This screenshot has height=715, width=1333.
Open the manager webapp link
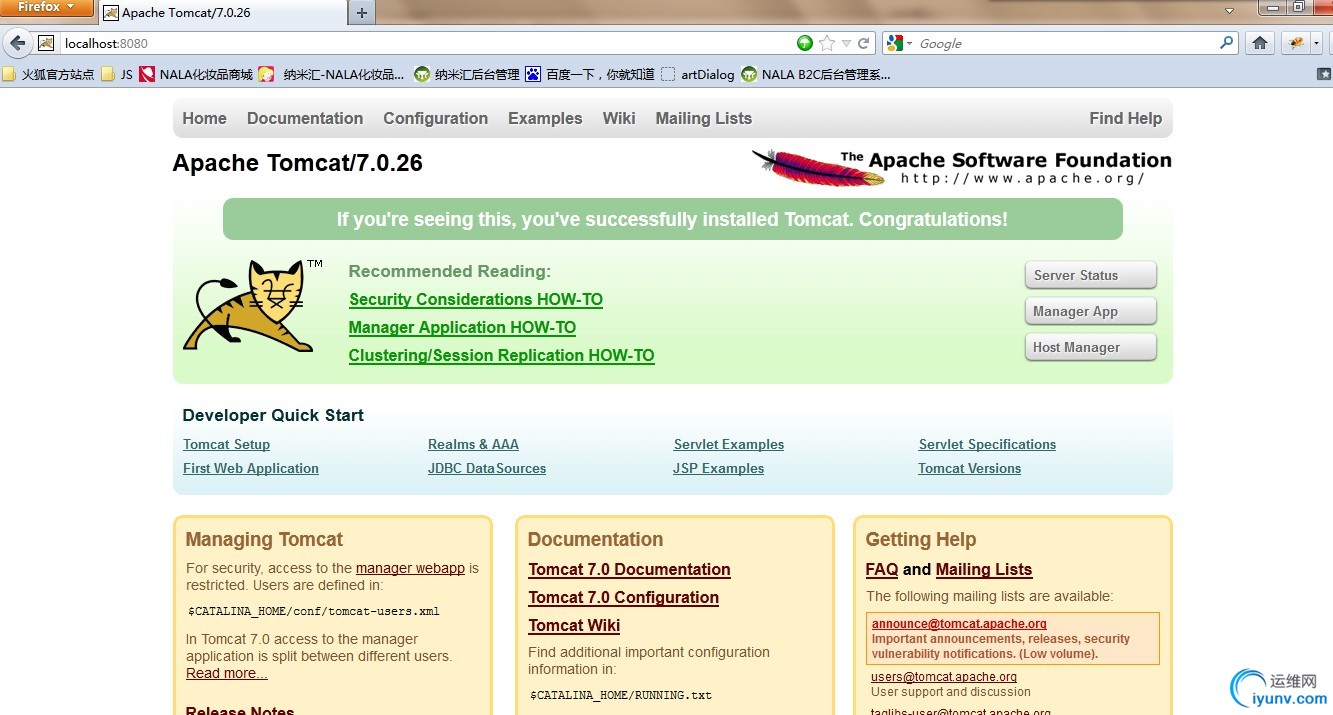410,568
